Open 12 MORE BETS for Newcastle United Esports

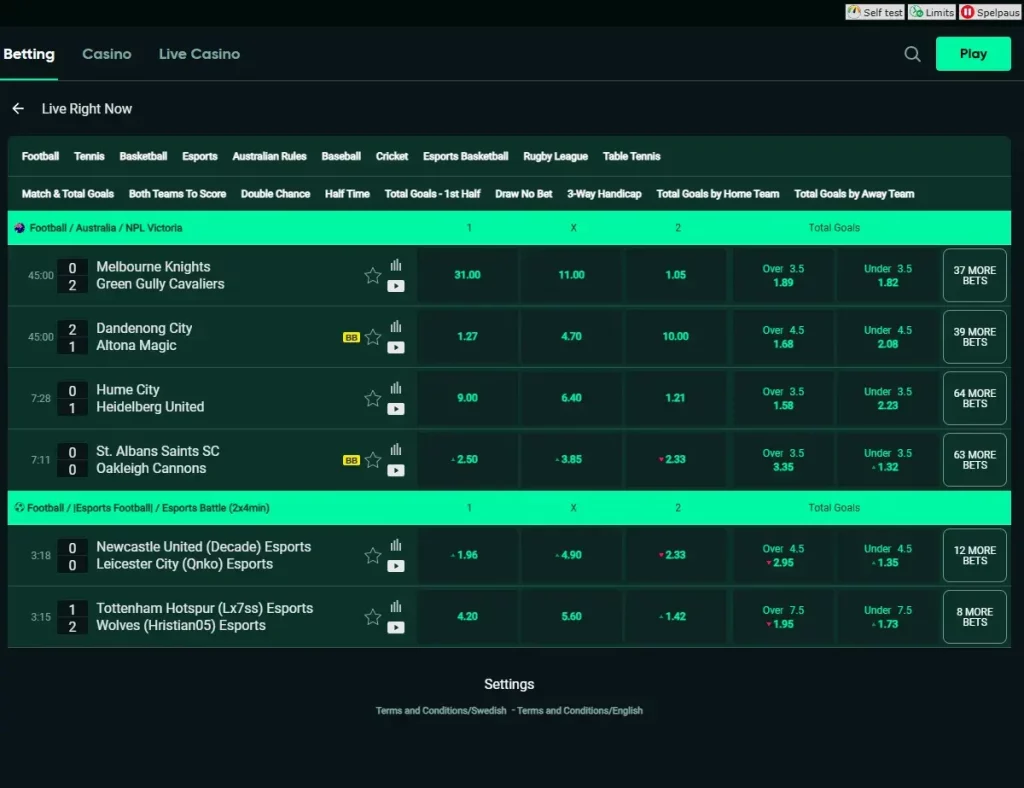click(x=974, y=556)
